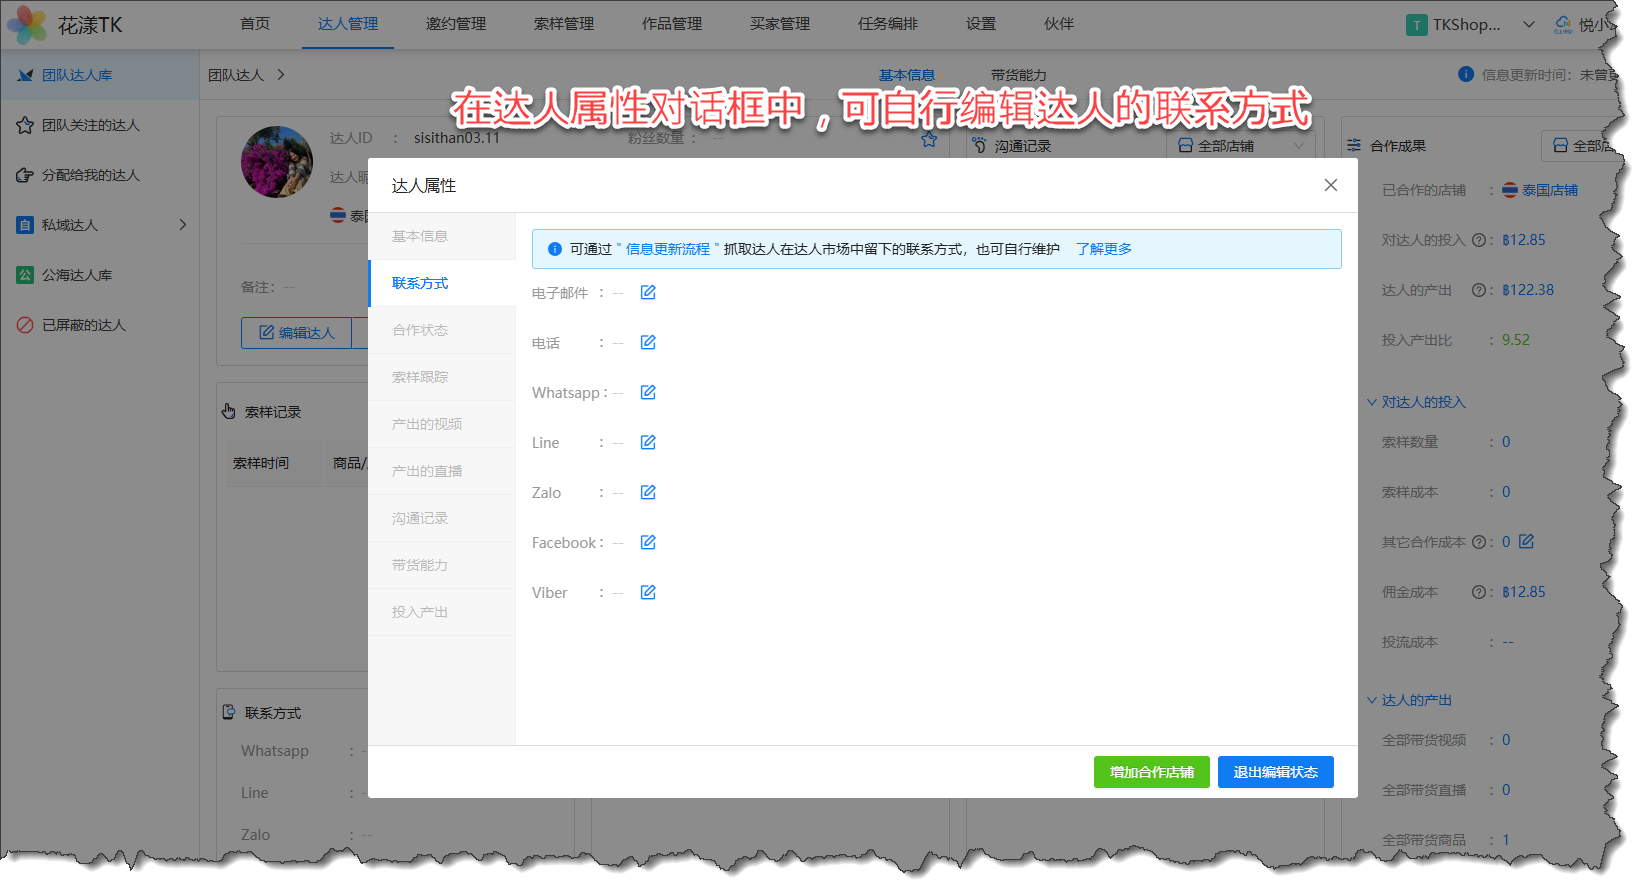Click edit icon next to 电子邮件 field
Image resolution: width=1646 pixels, height=892 pixels.
(x=648, y=293)
